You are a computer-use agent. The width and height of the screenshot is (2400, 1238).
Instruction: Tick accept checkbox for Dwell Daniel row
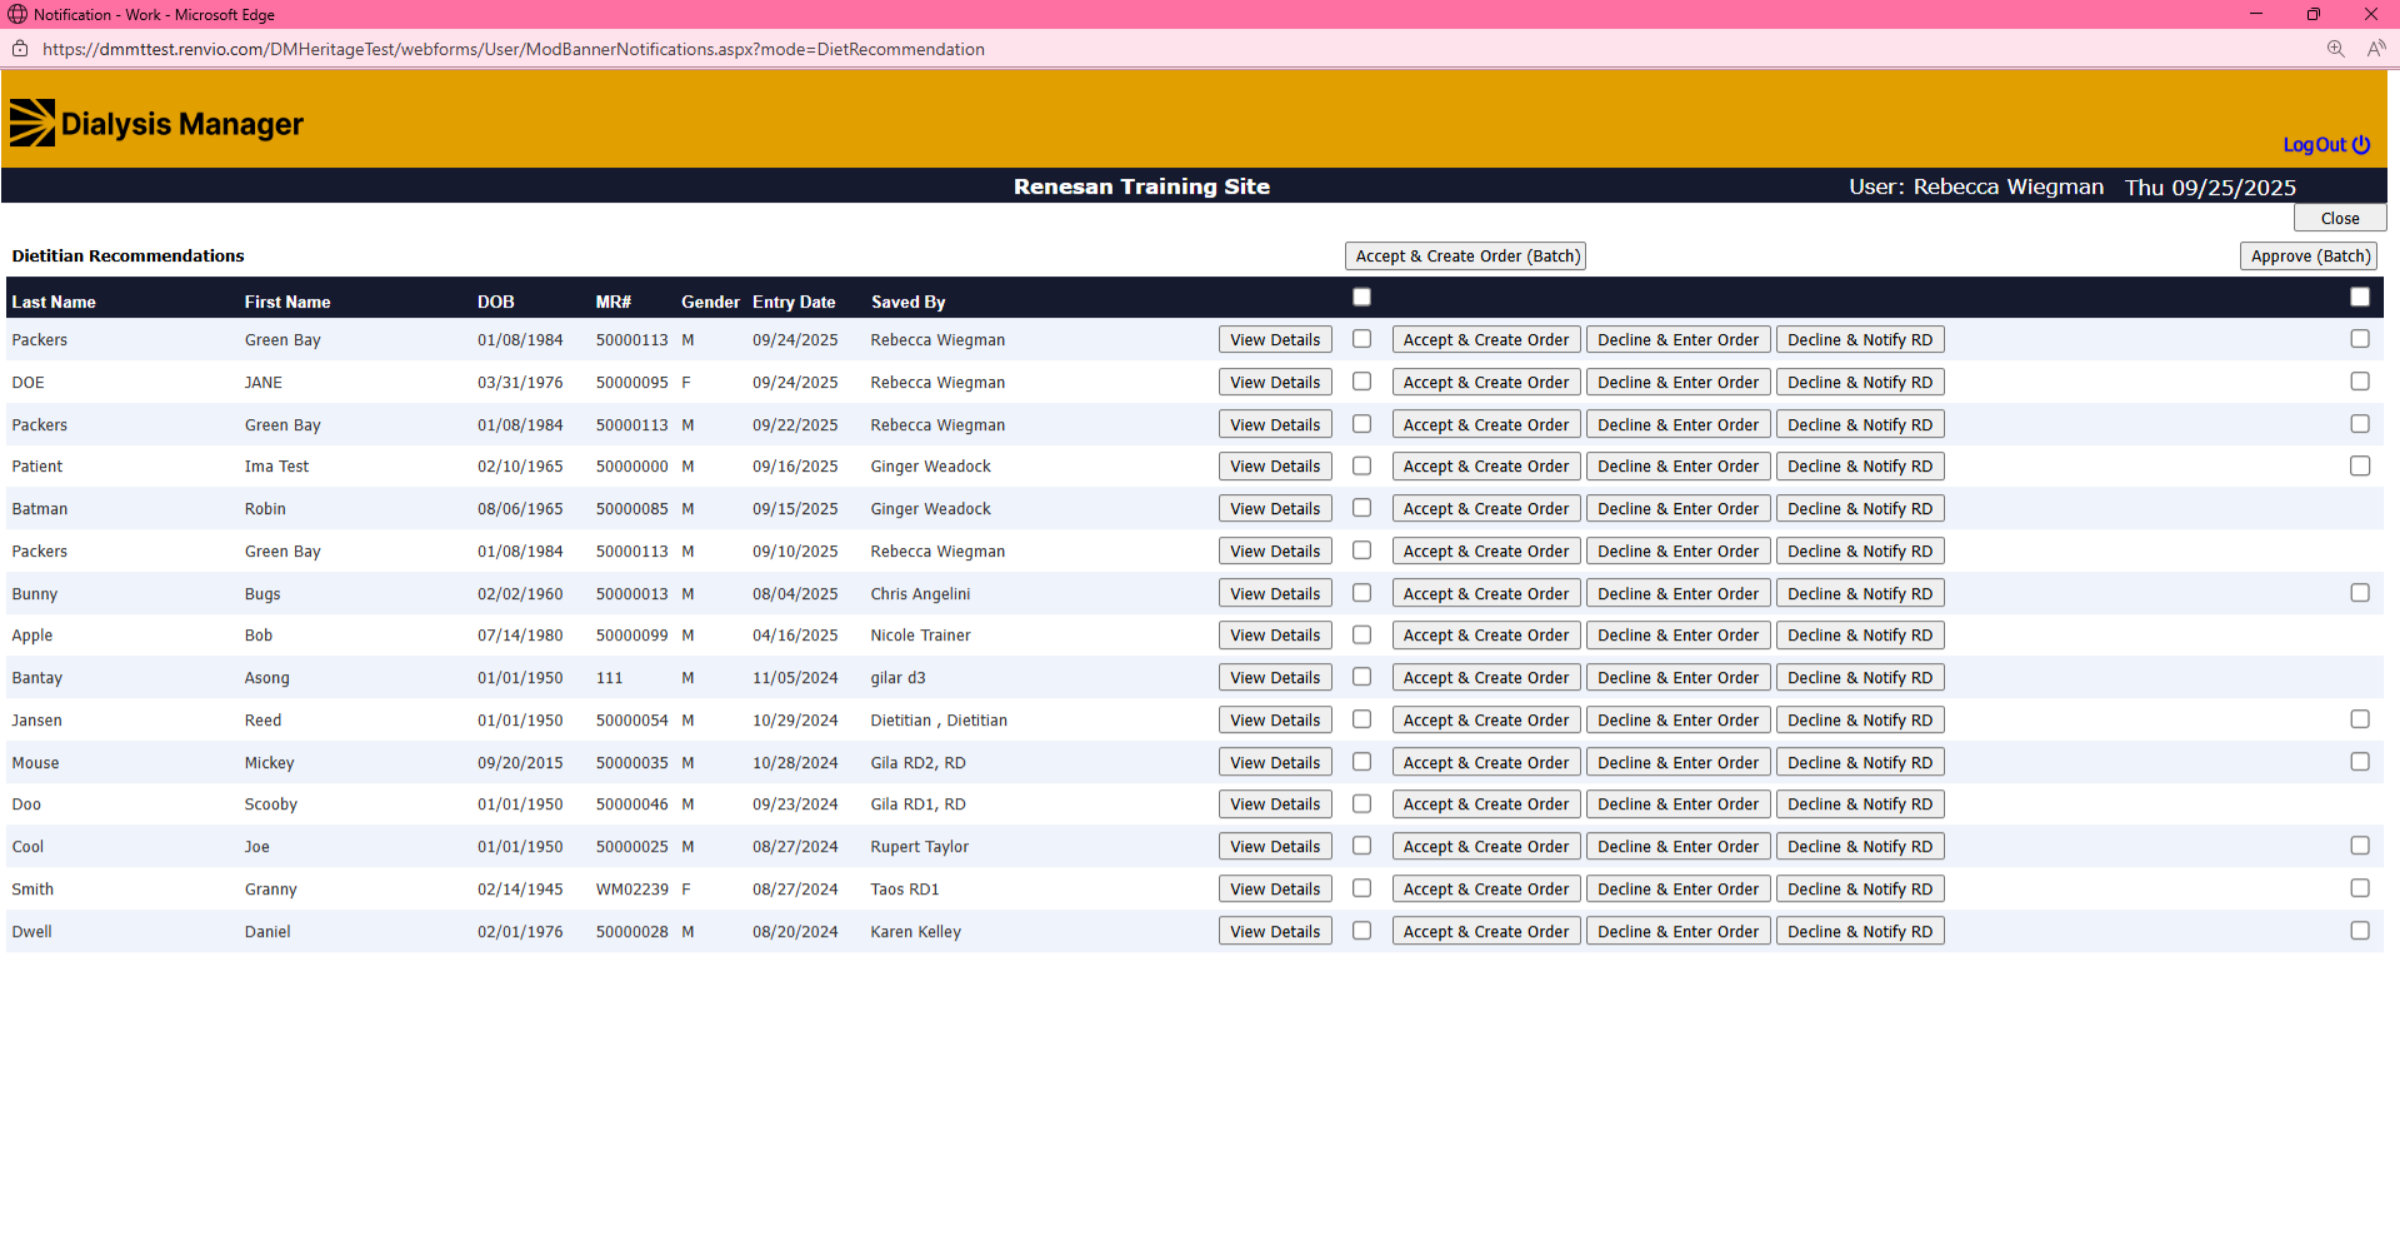pos(1361,930)
